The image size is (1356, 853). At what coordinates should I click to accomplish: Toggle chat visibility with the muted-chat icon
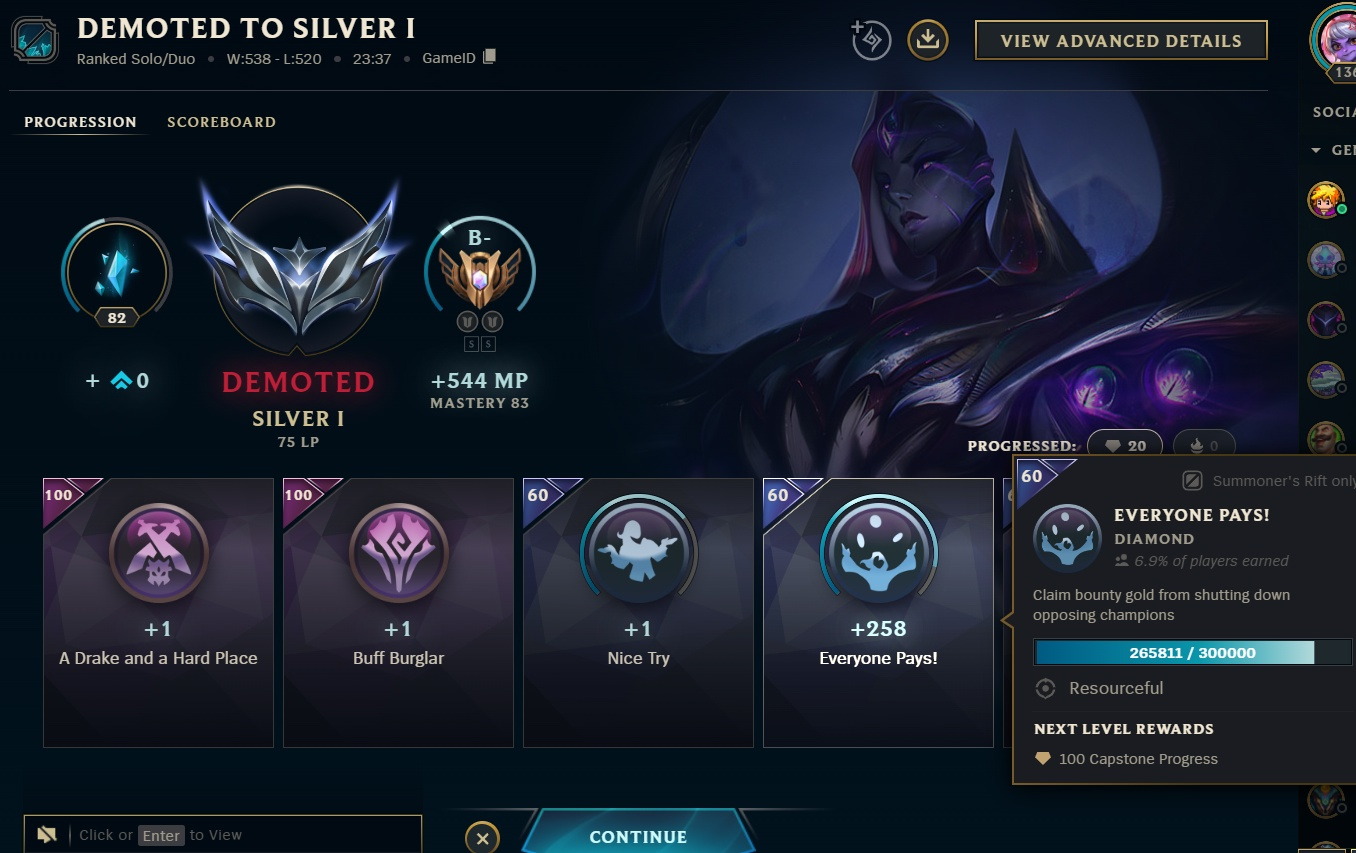(46, 834)
